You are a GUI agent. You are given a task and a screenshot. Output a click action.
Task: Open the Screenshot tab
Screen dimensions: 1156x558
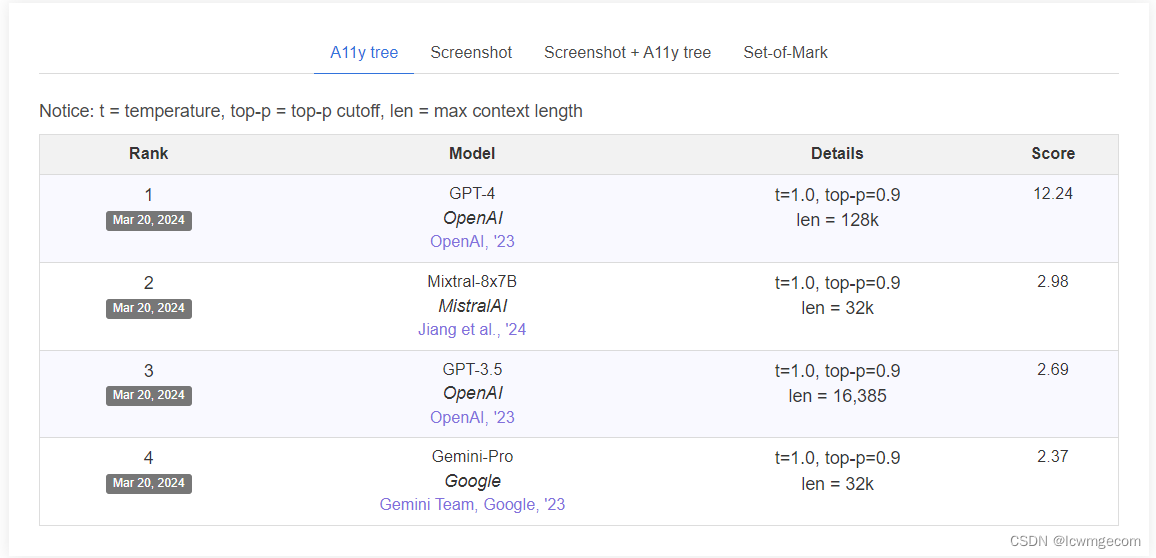(471, 53)
